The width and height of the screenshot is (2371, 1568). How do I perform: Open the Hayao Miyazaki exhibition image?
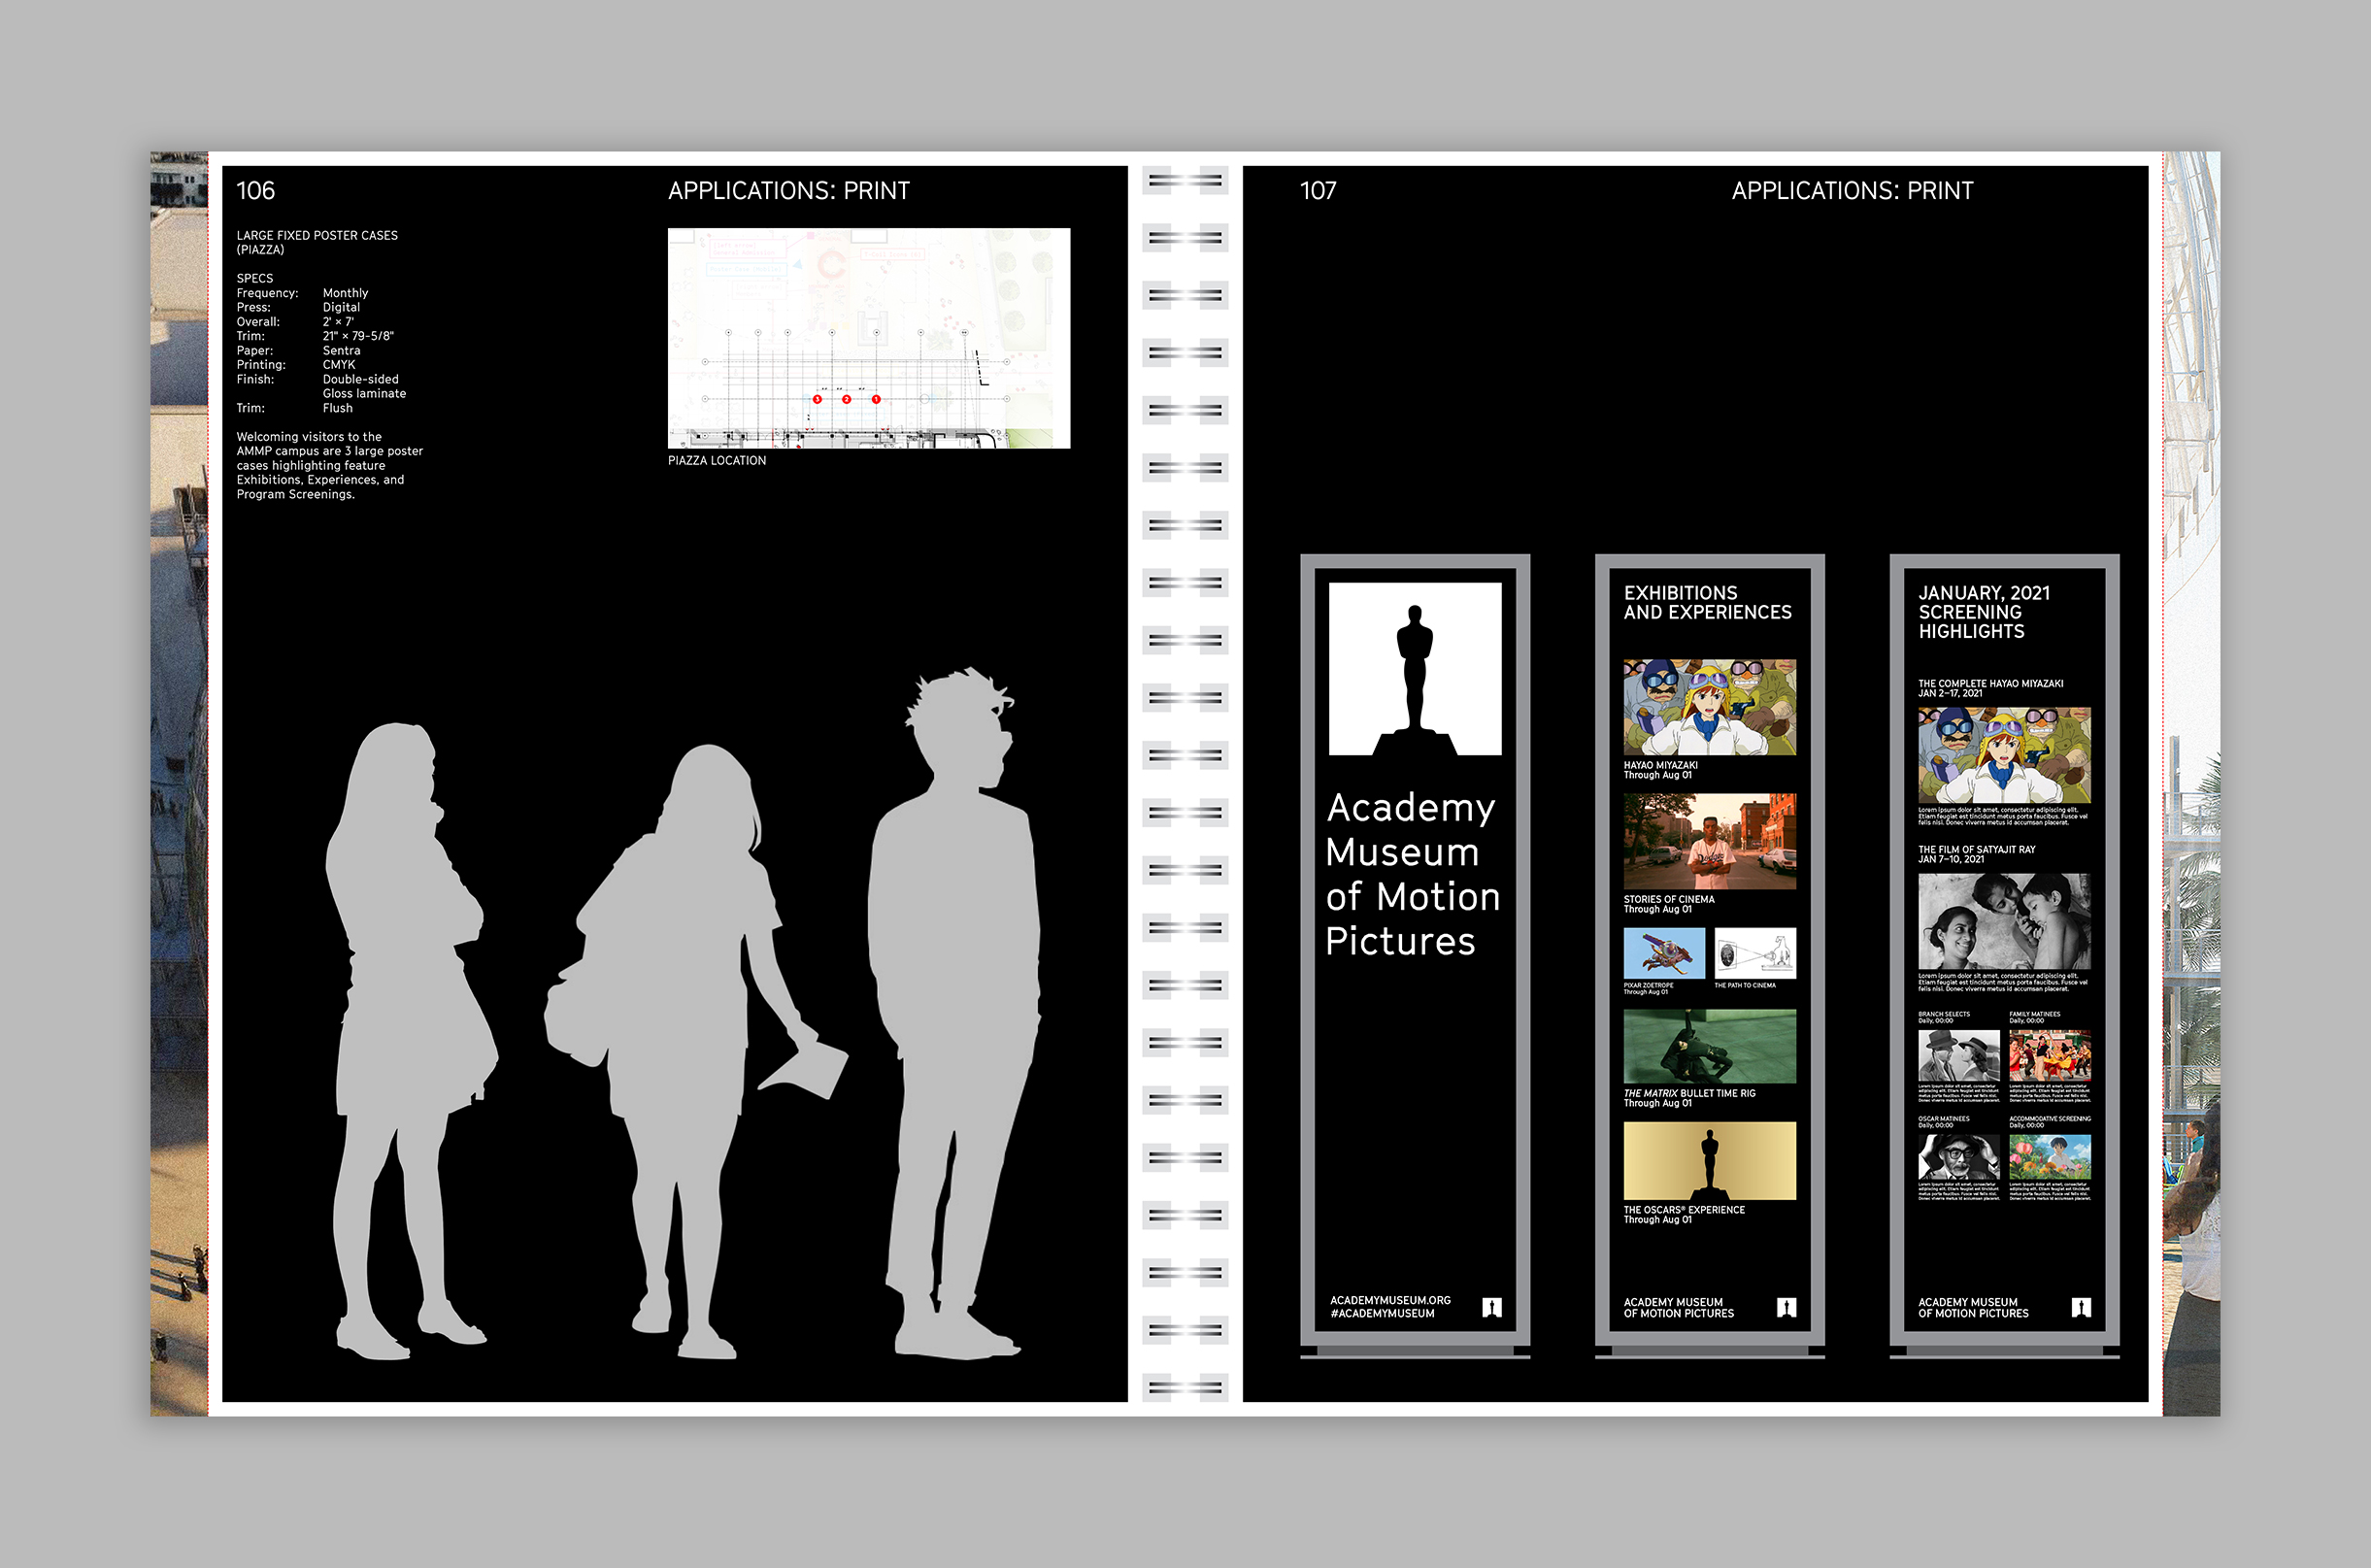tap(1709, 706)
